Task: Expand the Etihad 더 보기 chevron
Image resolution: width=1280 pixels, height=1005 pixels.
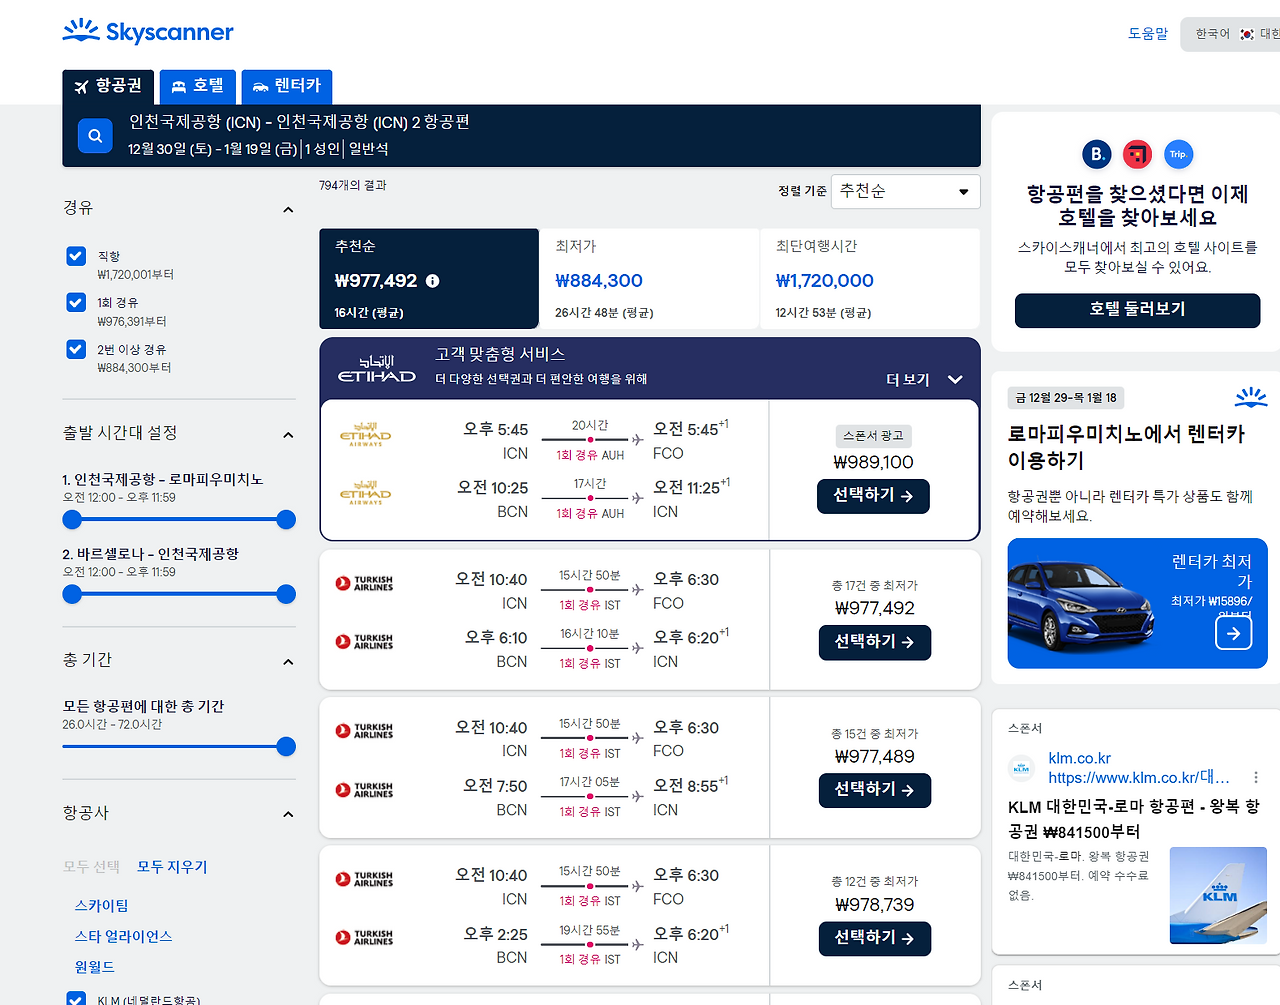Action: [x=954, y=380]
